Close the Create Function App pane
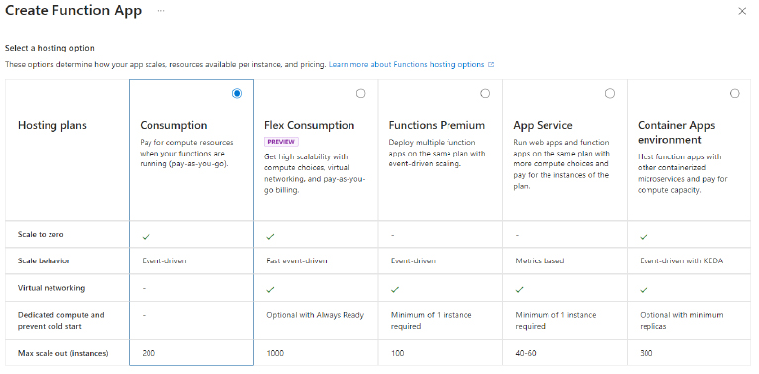 pos(742,11)
